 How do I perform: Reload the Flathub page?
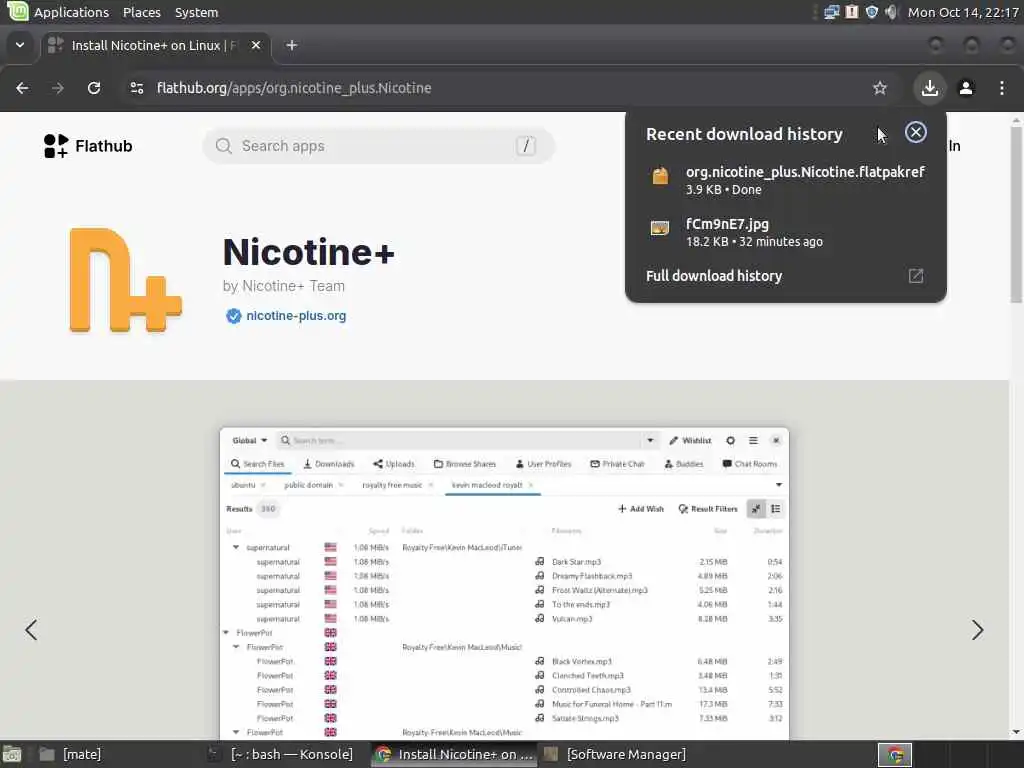pyautogui.click(x=94, y=88)
